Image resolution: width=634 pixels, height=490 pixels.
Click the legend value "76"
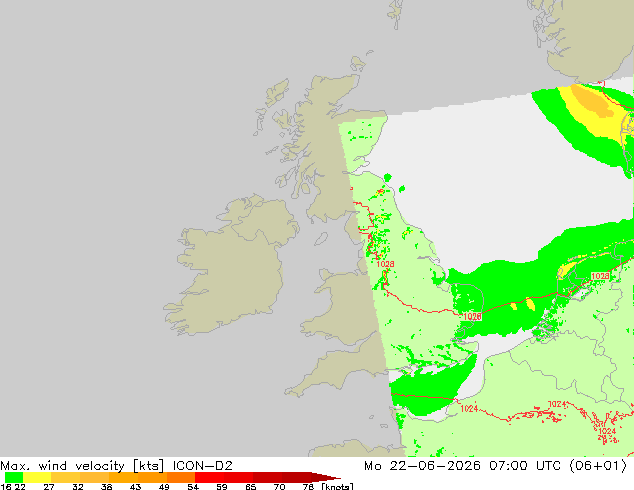pyautogui.click(x=308, y=487)
